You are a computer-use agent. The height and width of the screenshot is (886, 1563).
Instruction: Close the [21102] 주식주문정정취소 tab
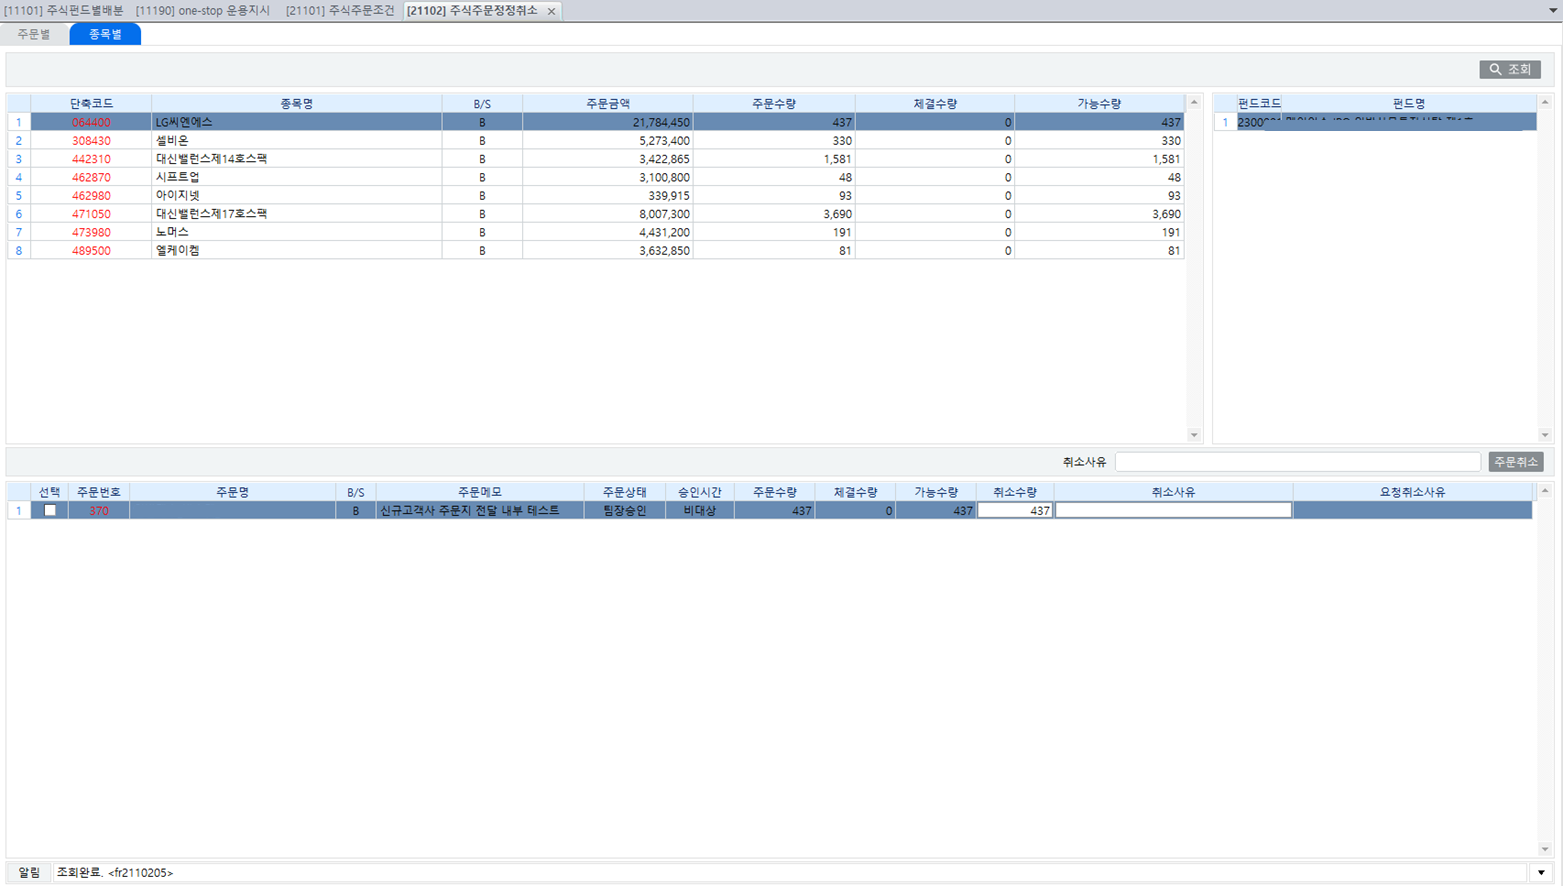[x=551, y=11]
